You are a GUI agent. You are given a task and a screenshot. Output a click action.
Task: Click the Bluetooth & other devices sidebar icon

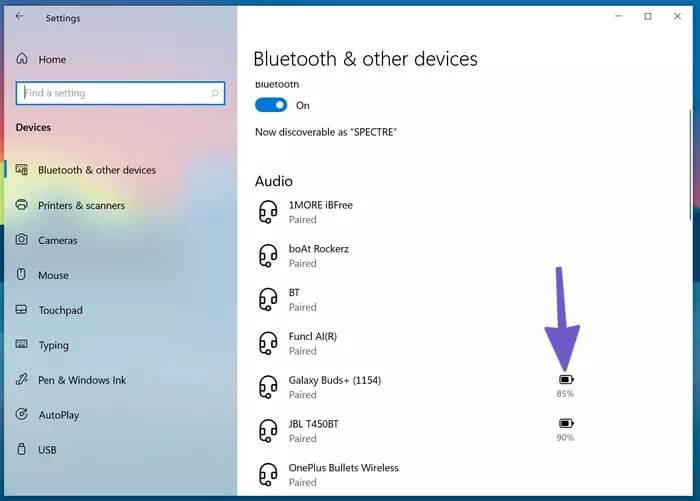(21, 170)
